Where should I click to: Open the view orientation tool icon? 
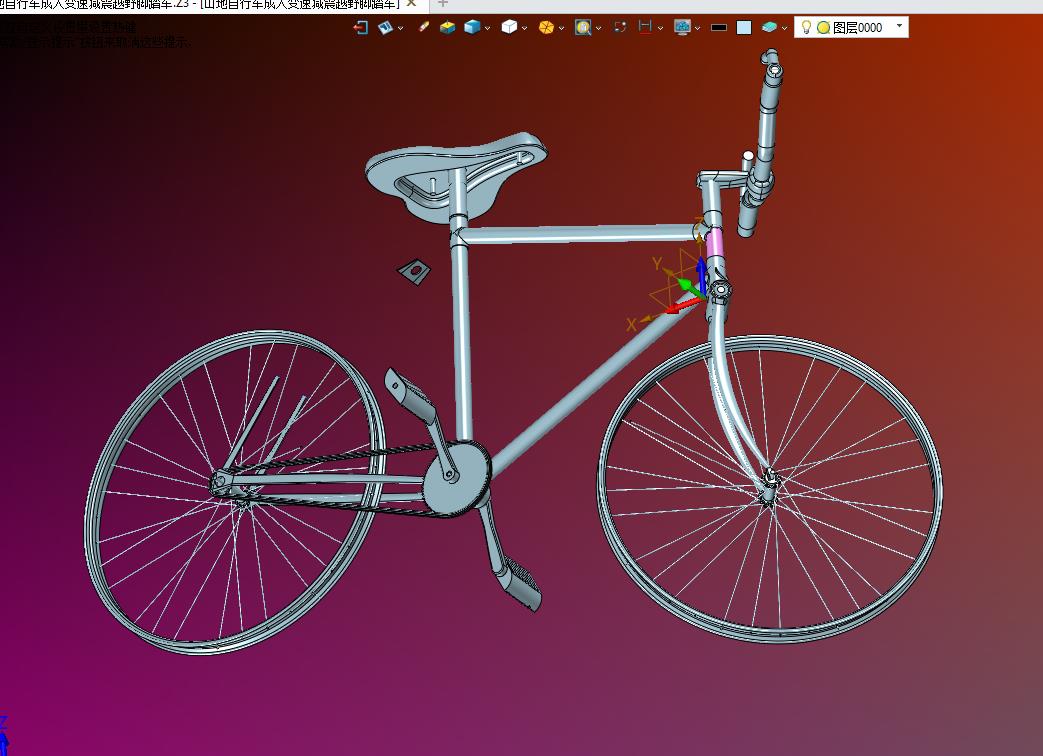click(386, 27)
